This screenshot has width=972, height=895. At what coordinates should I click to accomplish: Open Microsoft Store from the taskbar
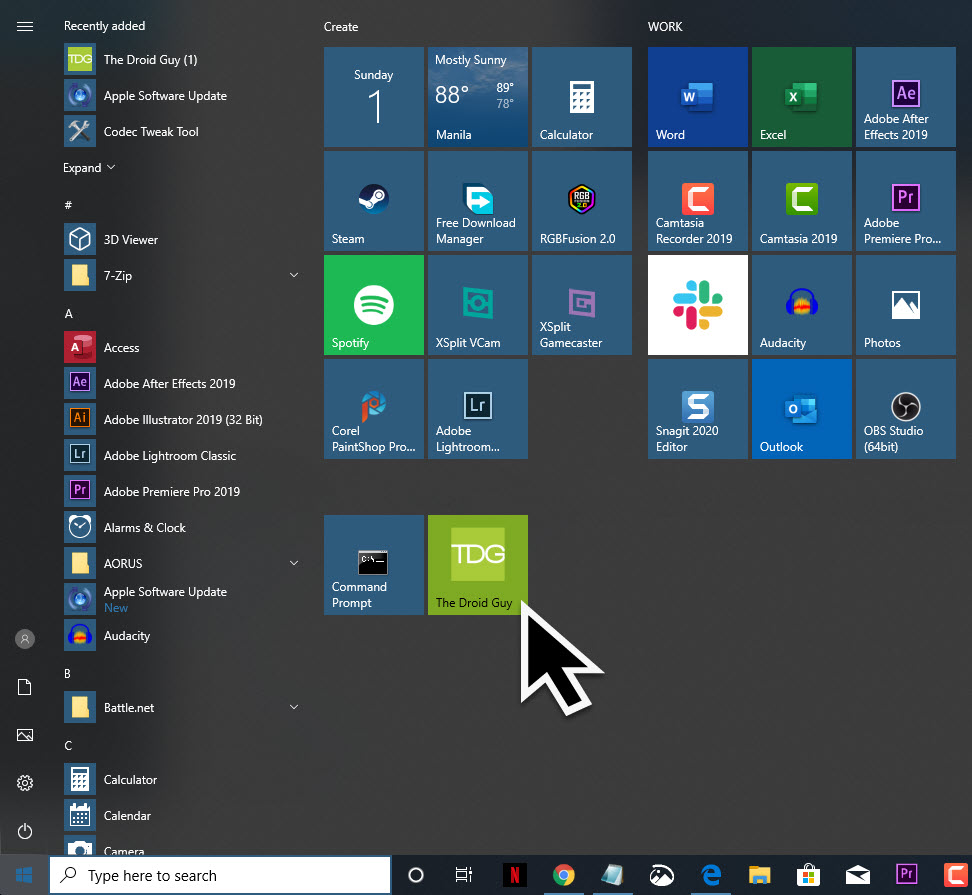coord(808,875)
